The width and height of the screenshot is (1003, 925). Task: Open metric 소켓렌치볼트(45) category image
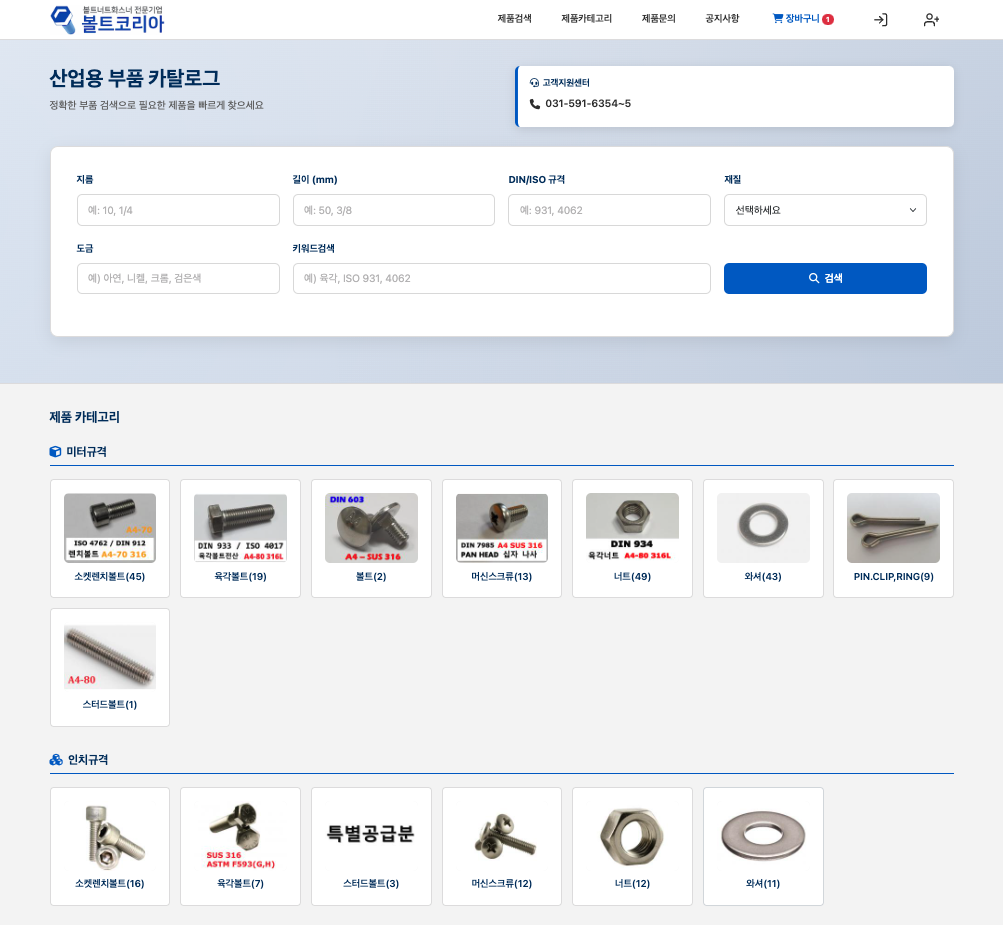tap(110, 528)
